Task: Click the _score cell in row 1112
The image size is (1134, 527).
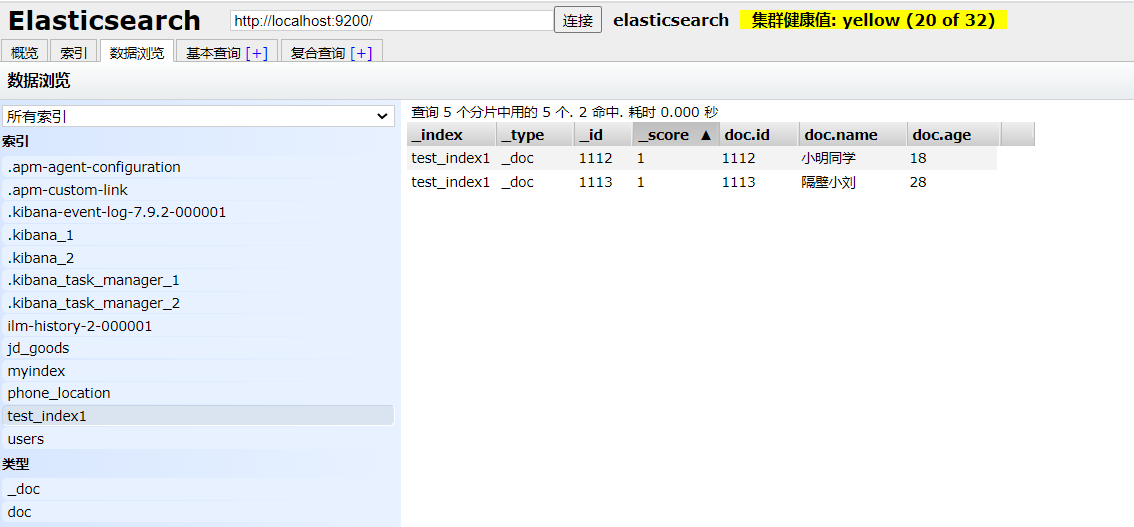Action: pyautogui.click(x=641, y=158)
